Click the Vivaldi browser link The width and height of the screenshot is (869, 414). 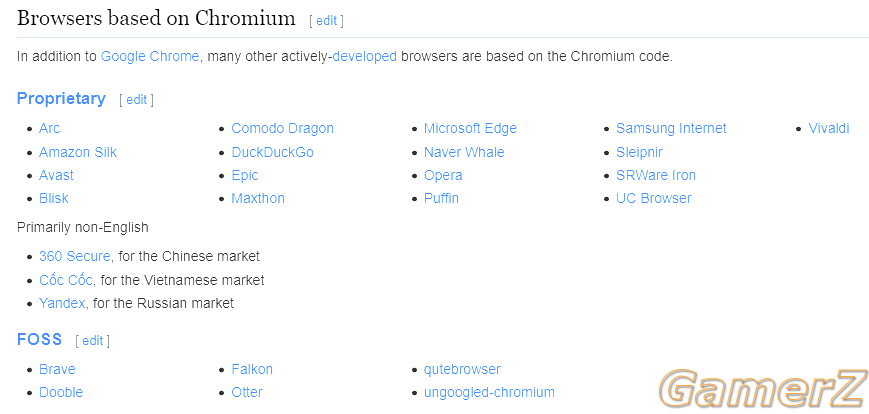pos(829,129)
